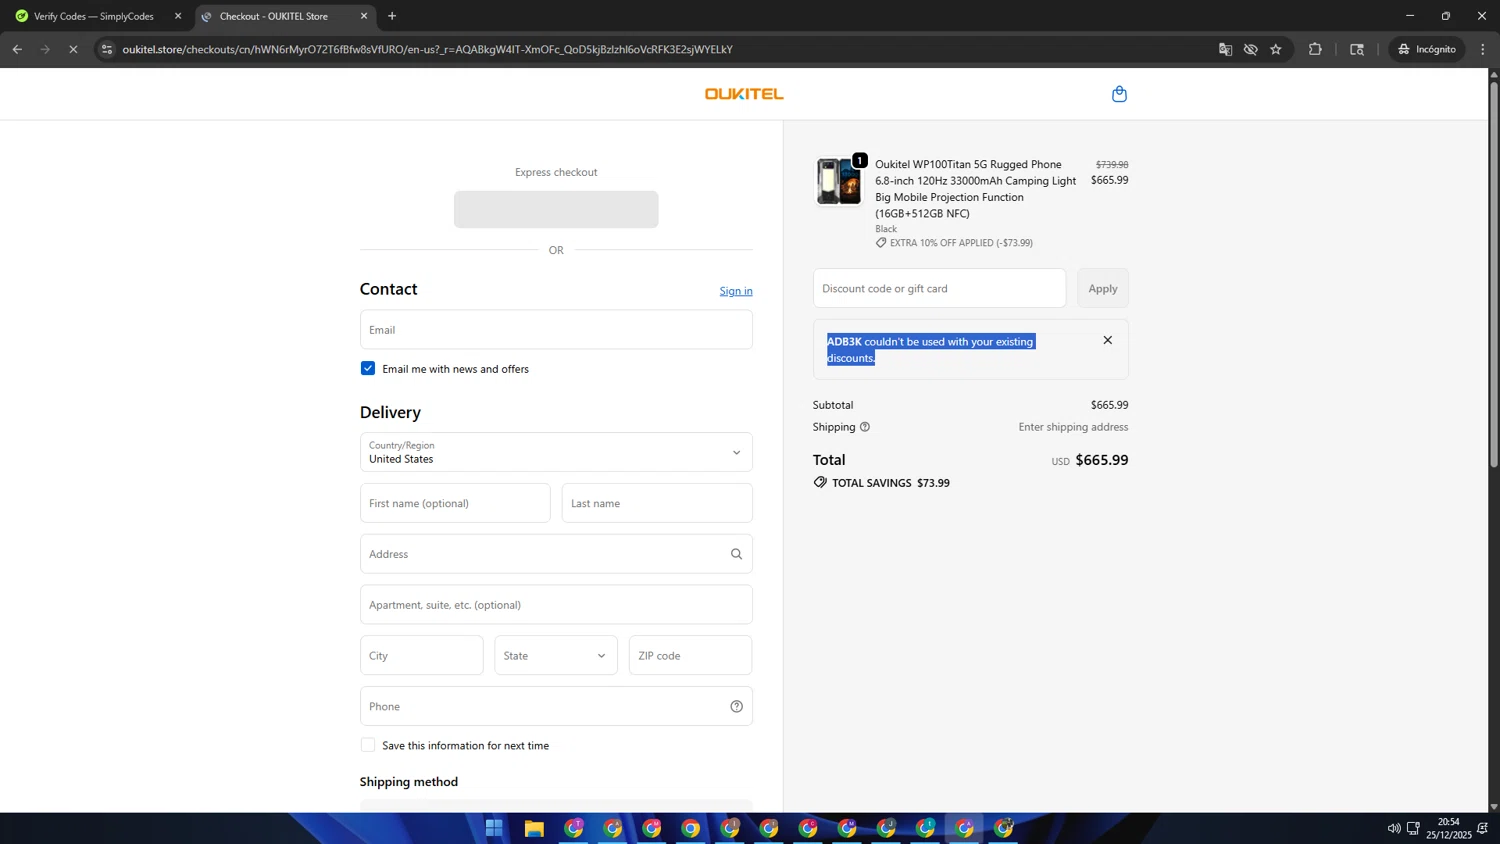Screen dimensions: 1500x844
Task: Open File Explorer from the taskbar
Action: [x=534, y=828]
